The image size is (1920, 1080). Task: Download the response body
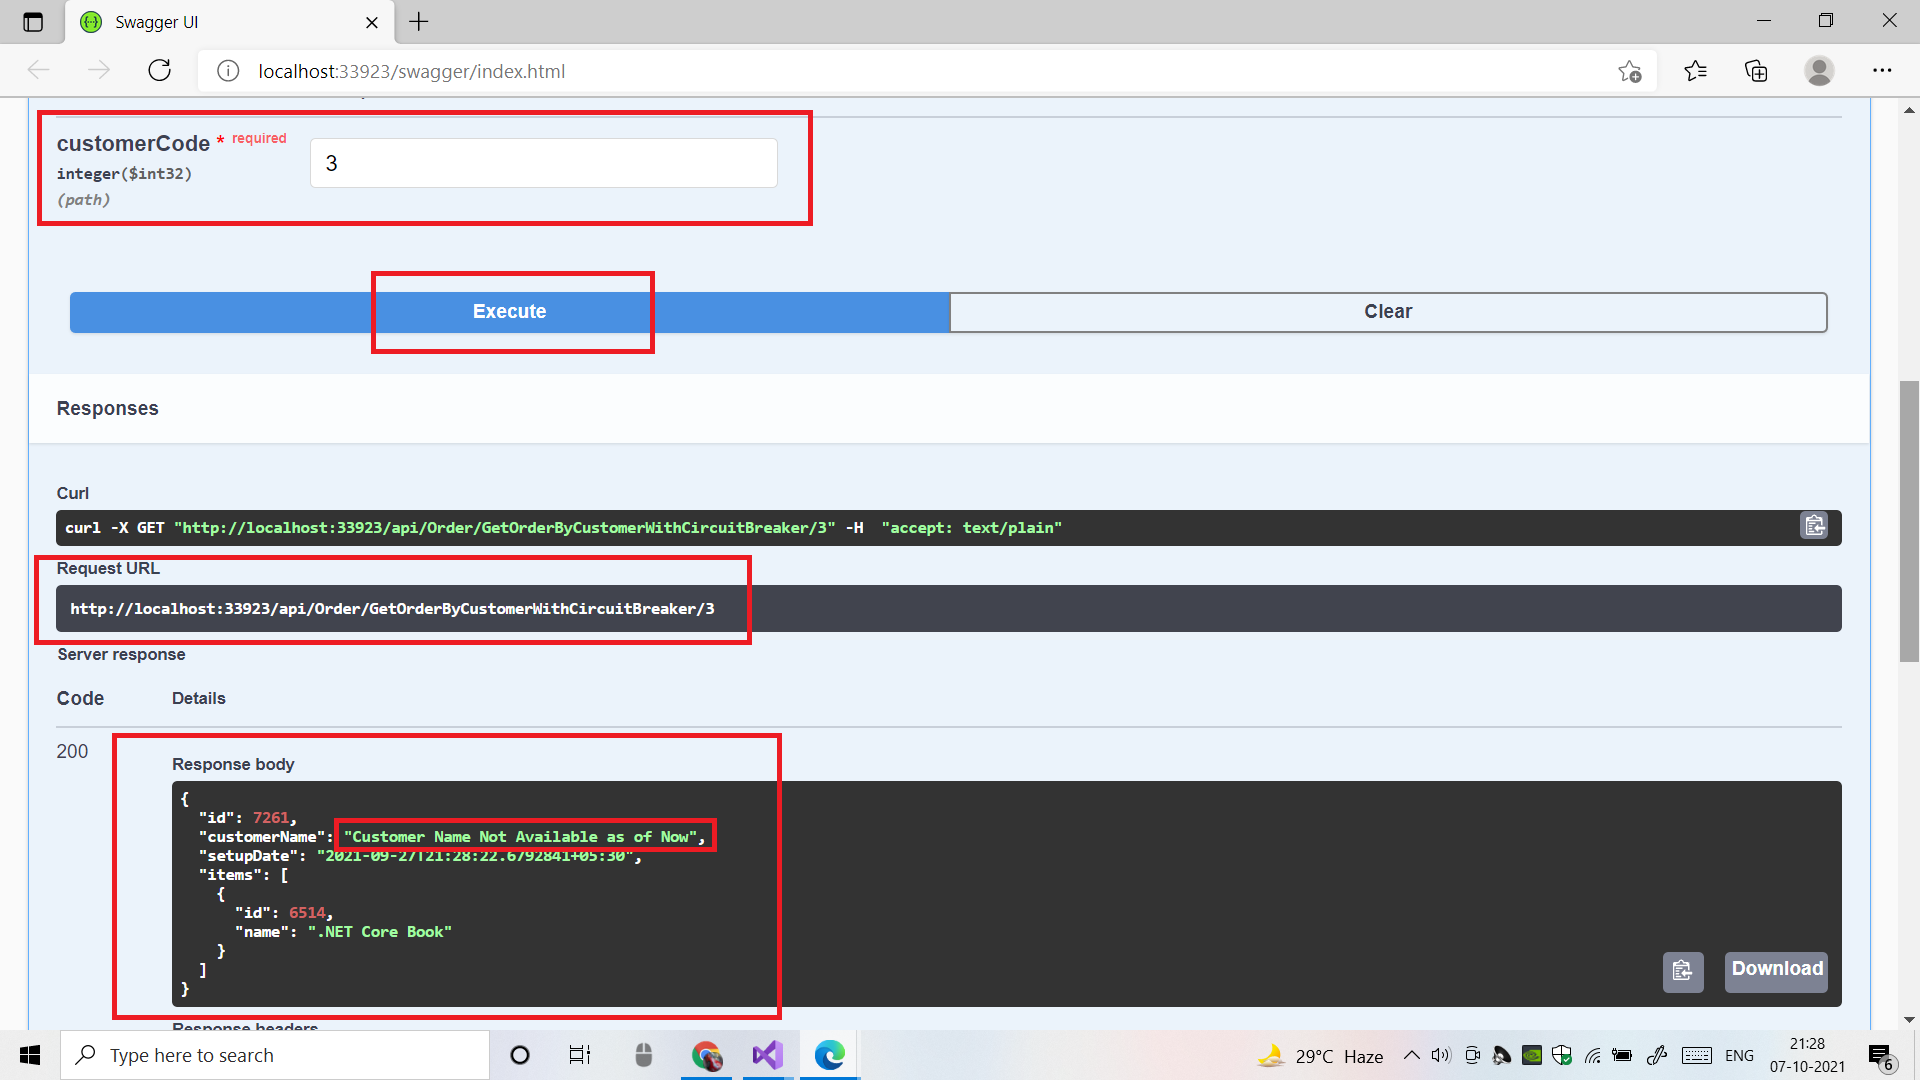(1775, 969)
